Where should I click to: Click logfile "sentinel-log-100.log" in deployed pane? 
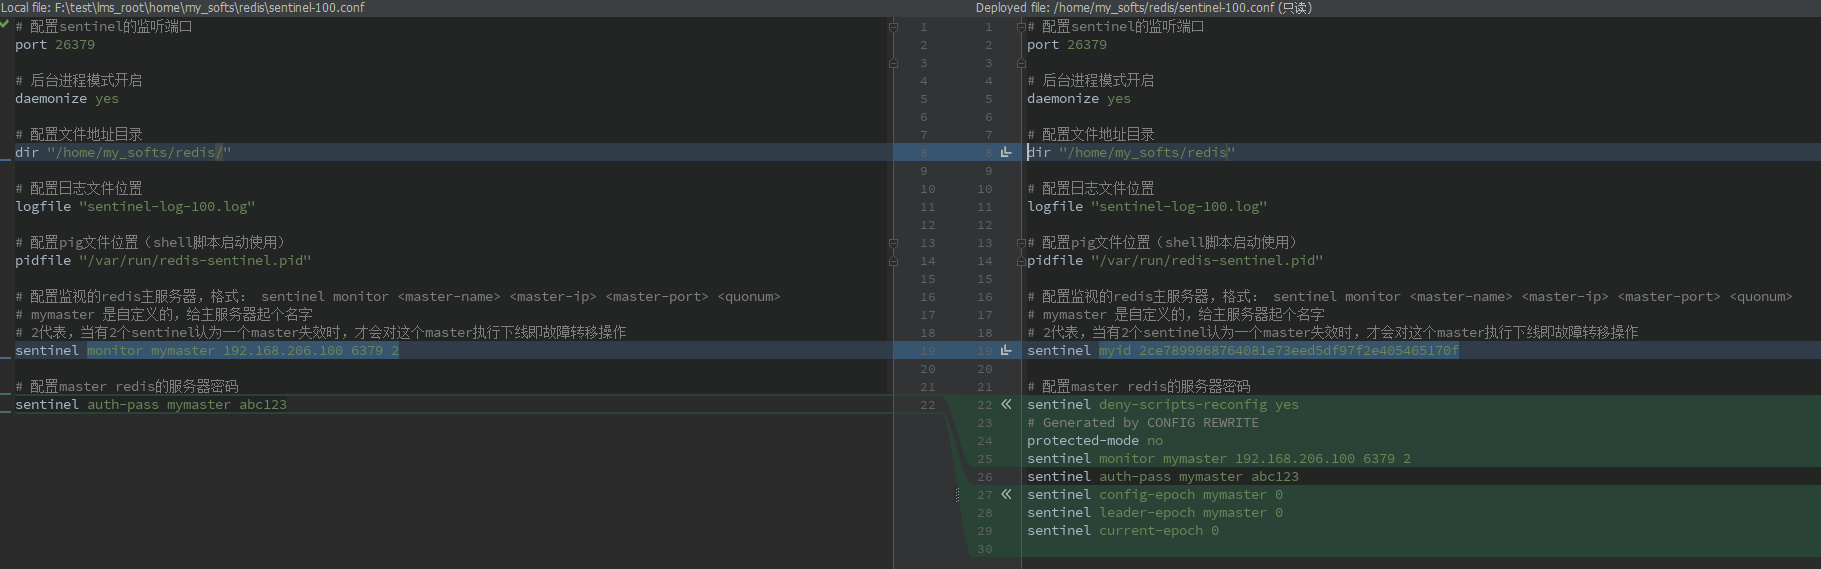click(x=1147, y=206)
